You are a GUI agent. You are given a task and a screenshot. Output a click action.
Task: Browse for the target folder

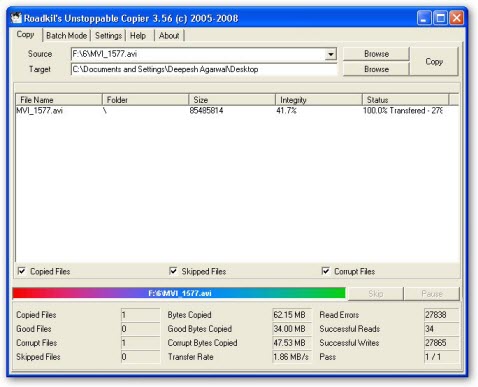pyautogui.click(x=376, y=69)
